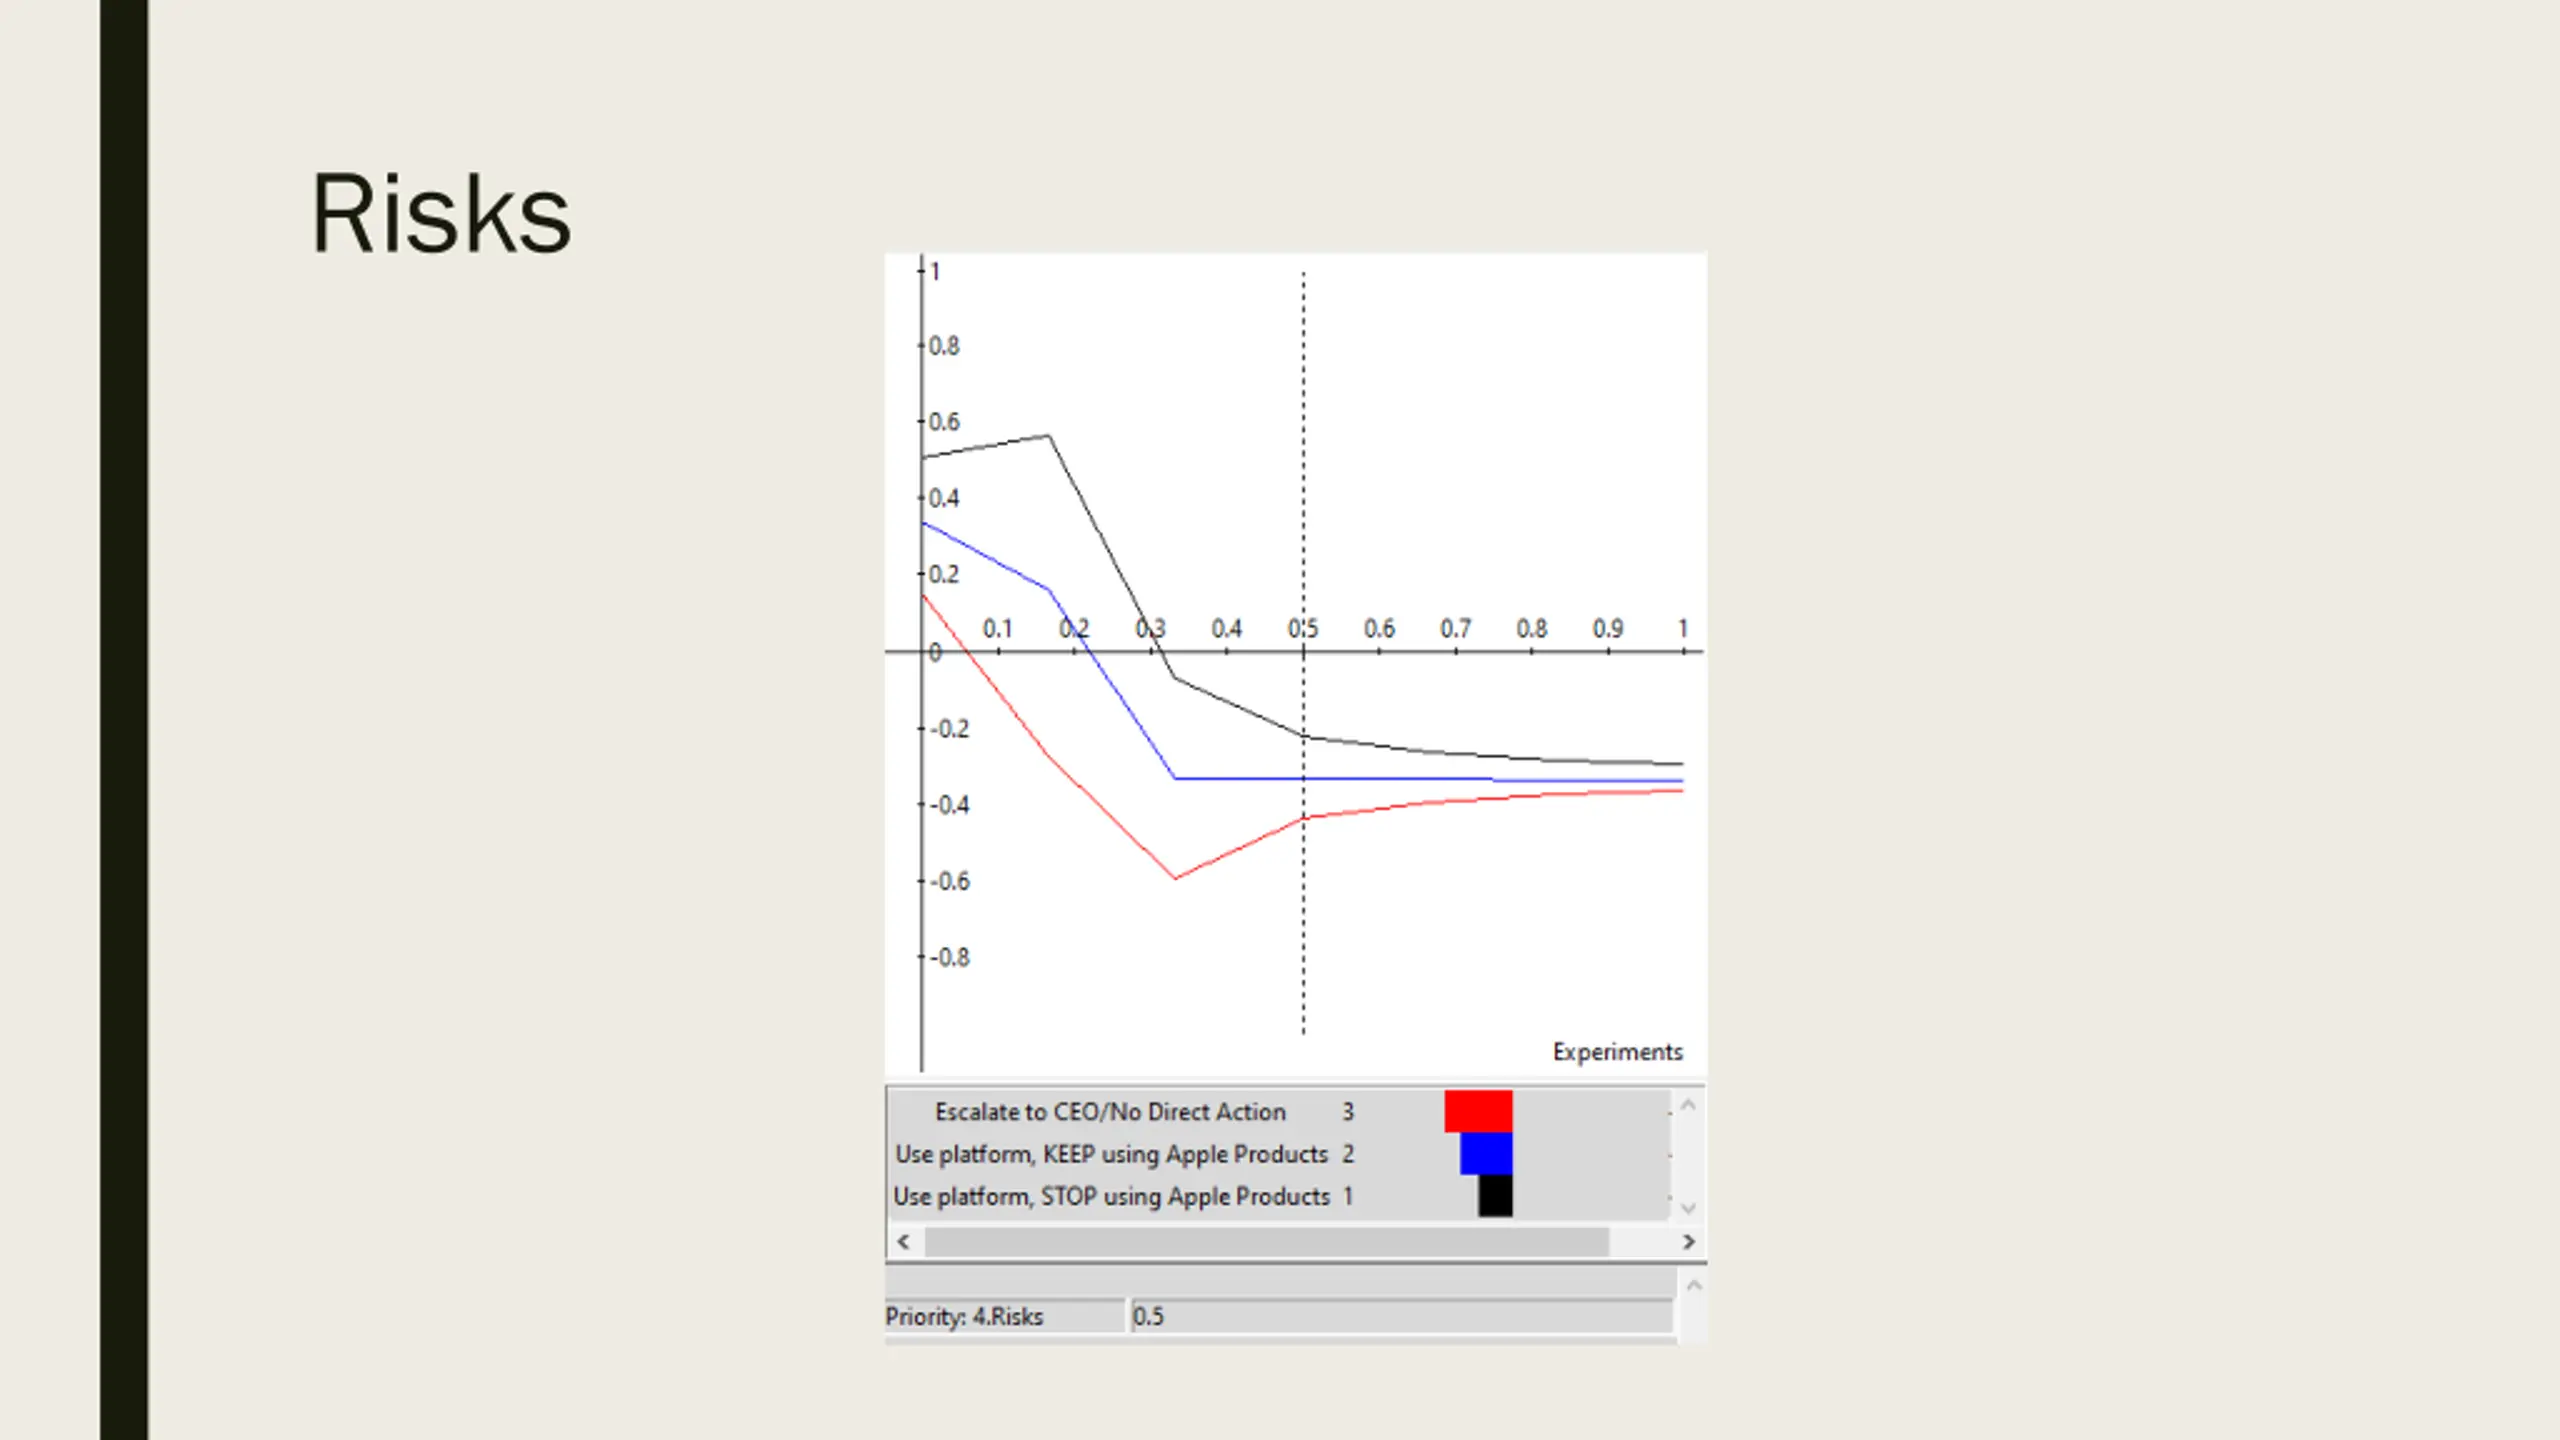
Task: Select the Escalate to CEO/No Direct Action row
Action: 1110,1112
